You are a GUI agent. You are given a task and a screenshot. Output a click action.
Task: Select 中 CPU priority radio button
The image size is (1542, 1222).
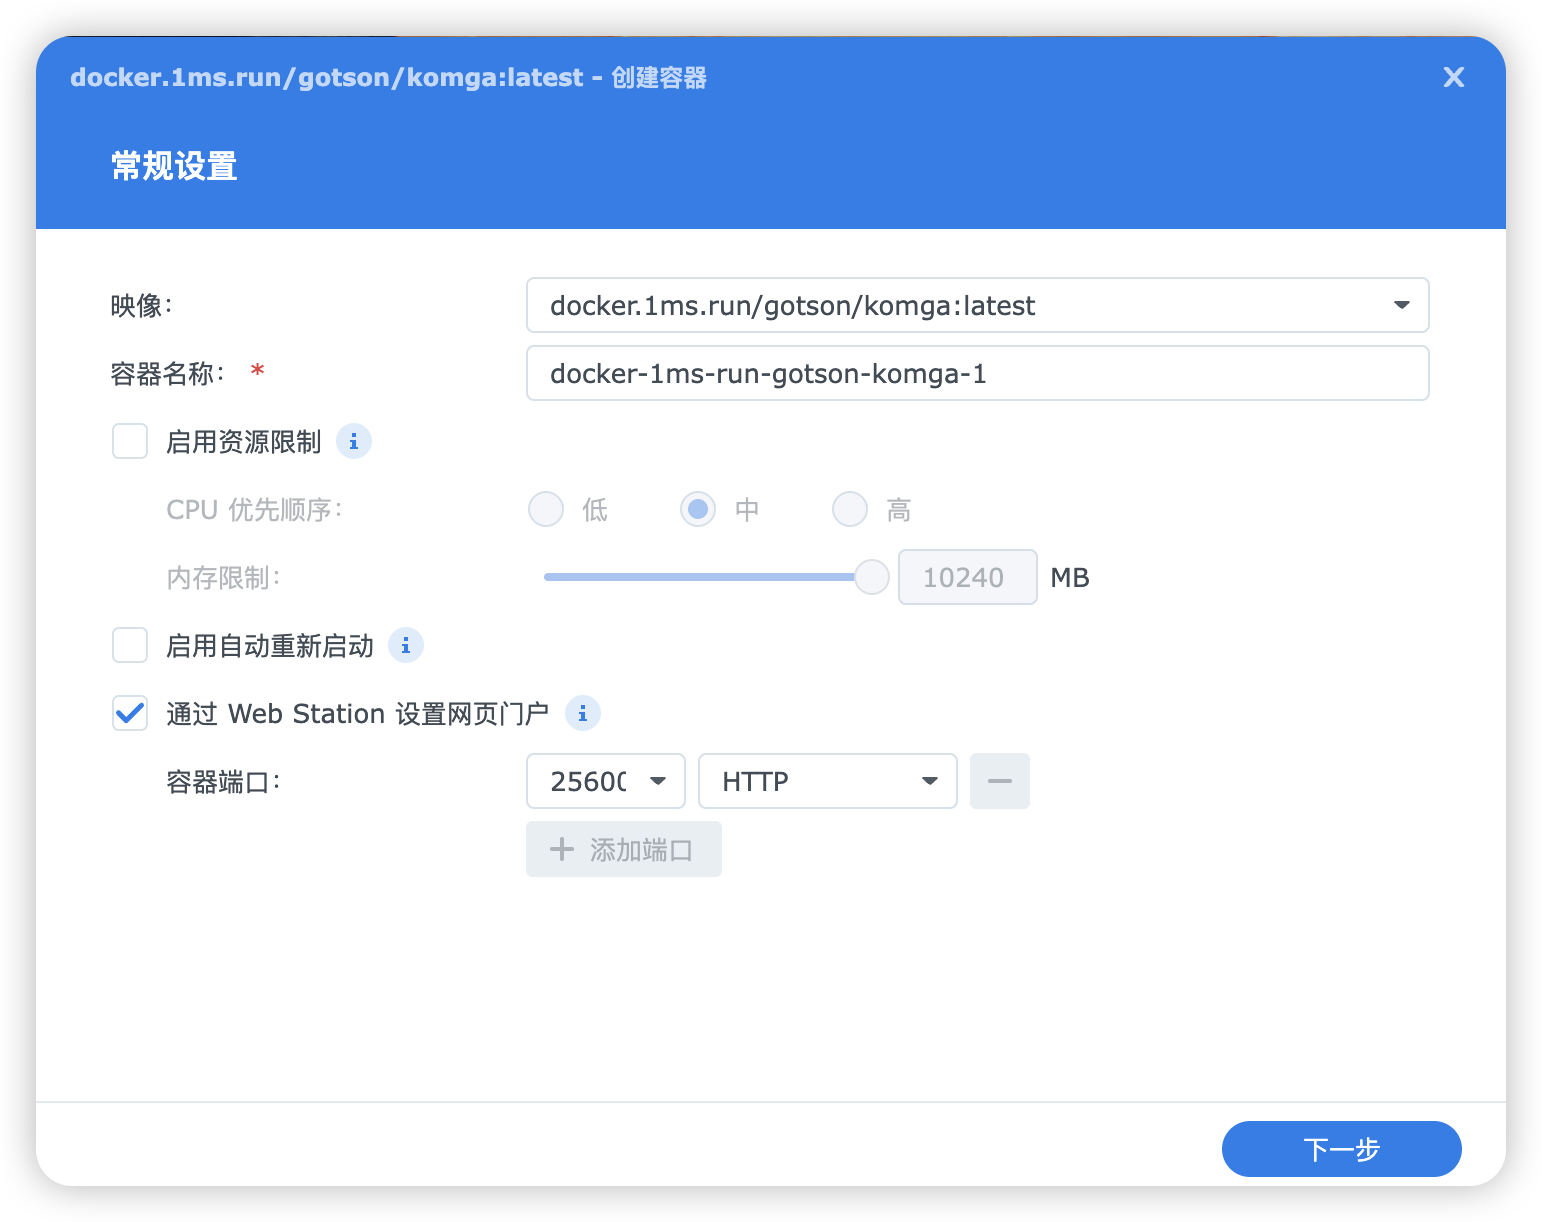point(698,509)
